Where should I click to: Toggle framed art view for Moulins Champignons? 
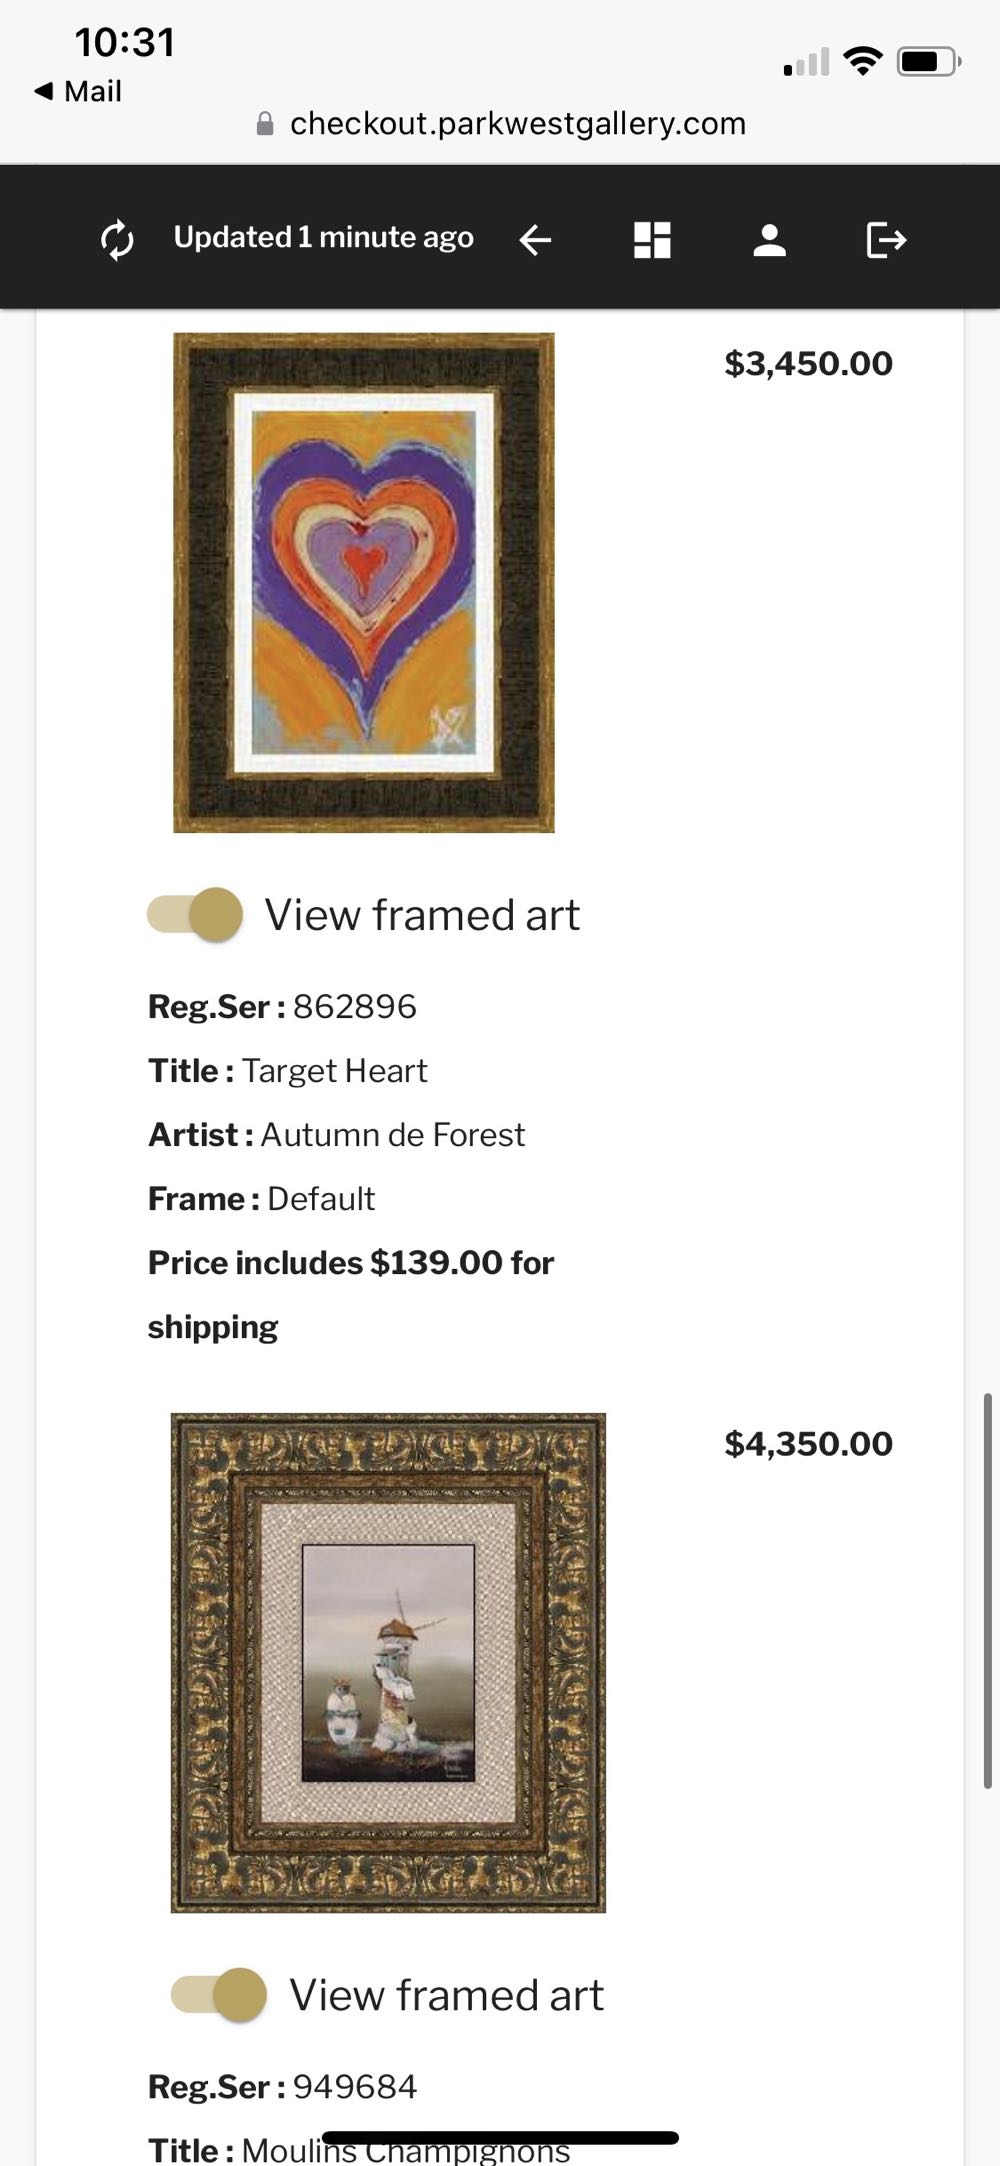pyautogui.click(x=219, y=1994)
